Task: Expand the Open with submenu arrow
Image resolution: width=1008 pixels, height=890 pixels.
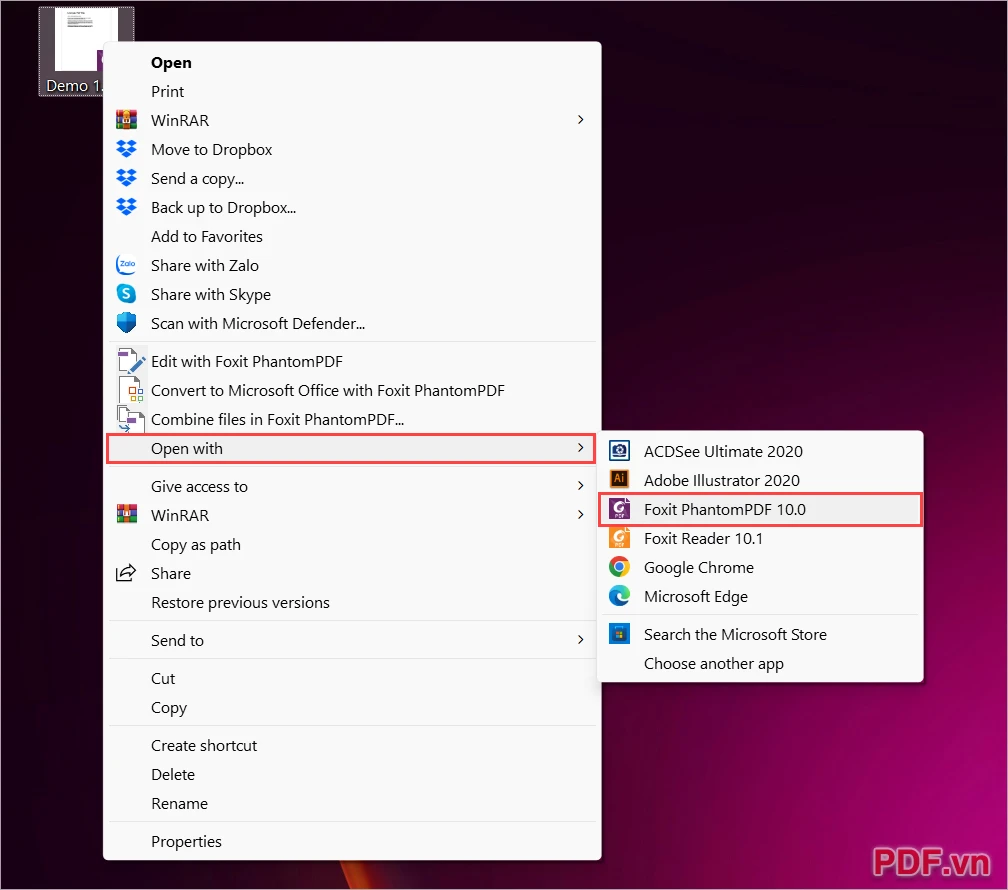Action: pyautogui.click(x=580, y=448)
